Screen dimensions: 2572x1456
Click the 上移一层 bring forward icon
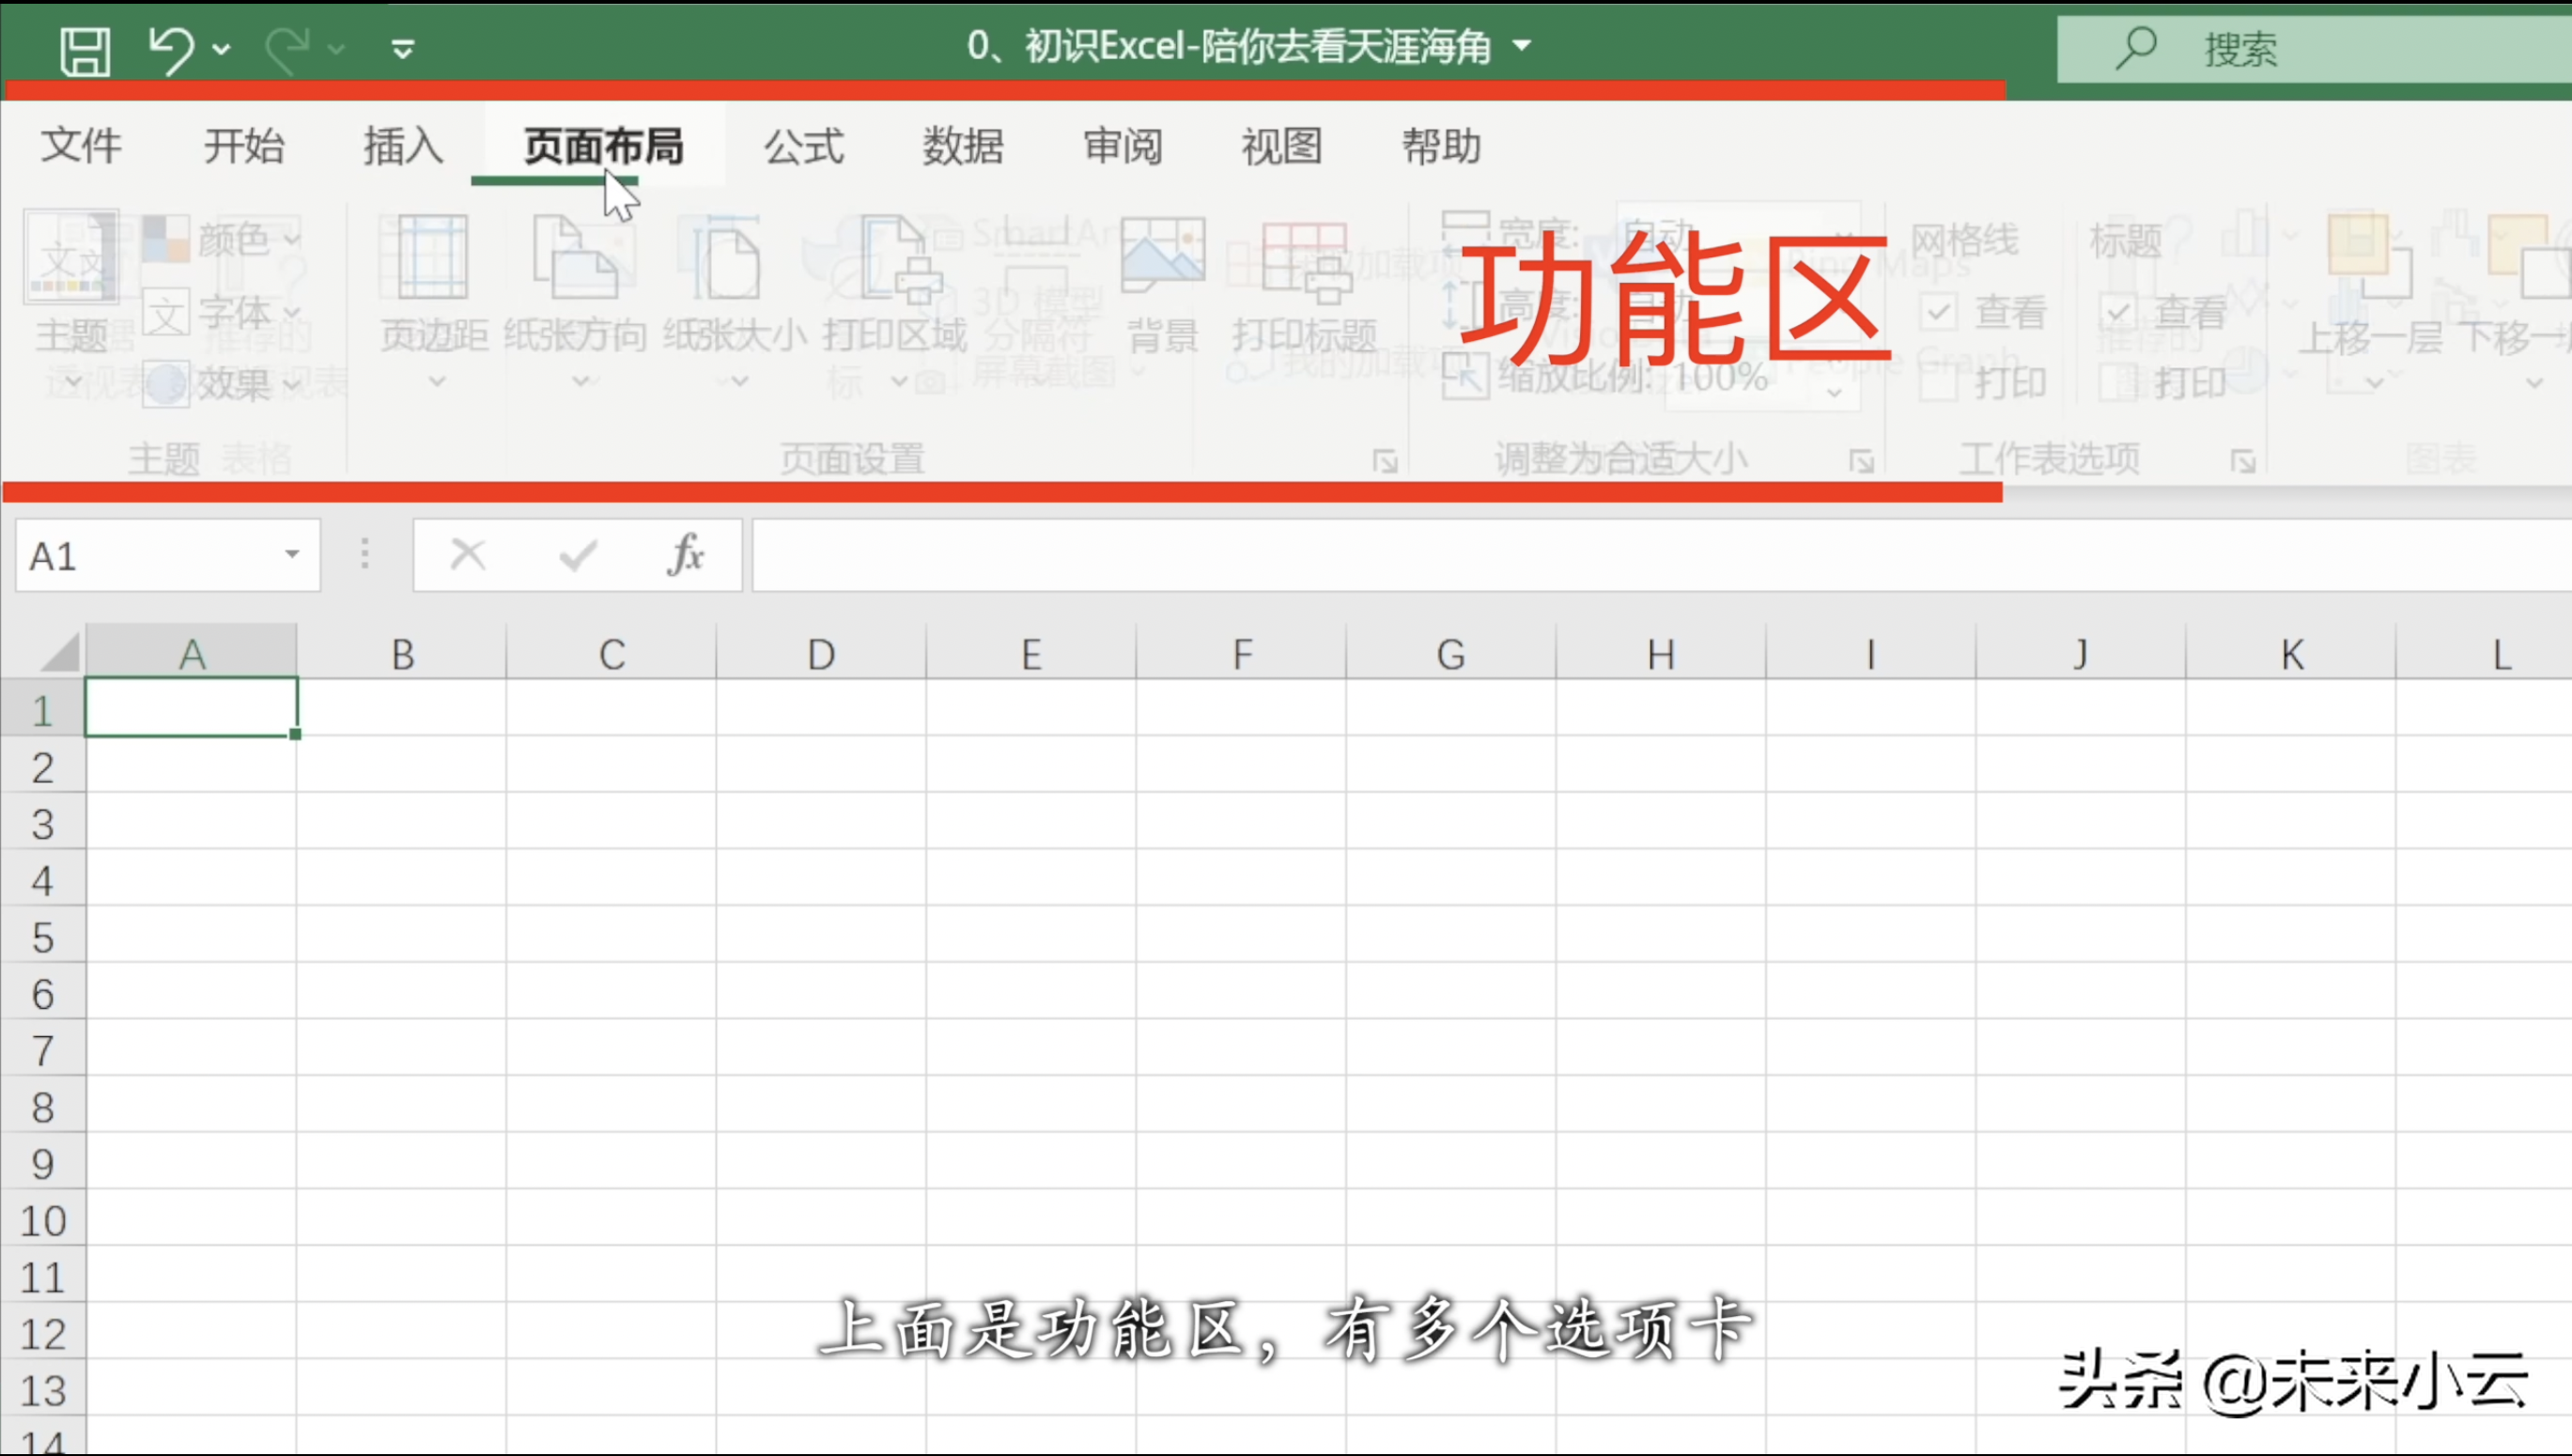tap(2369, 258)
